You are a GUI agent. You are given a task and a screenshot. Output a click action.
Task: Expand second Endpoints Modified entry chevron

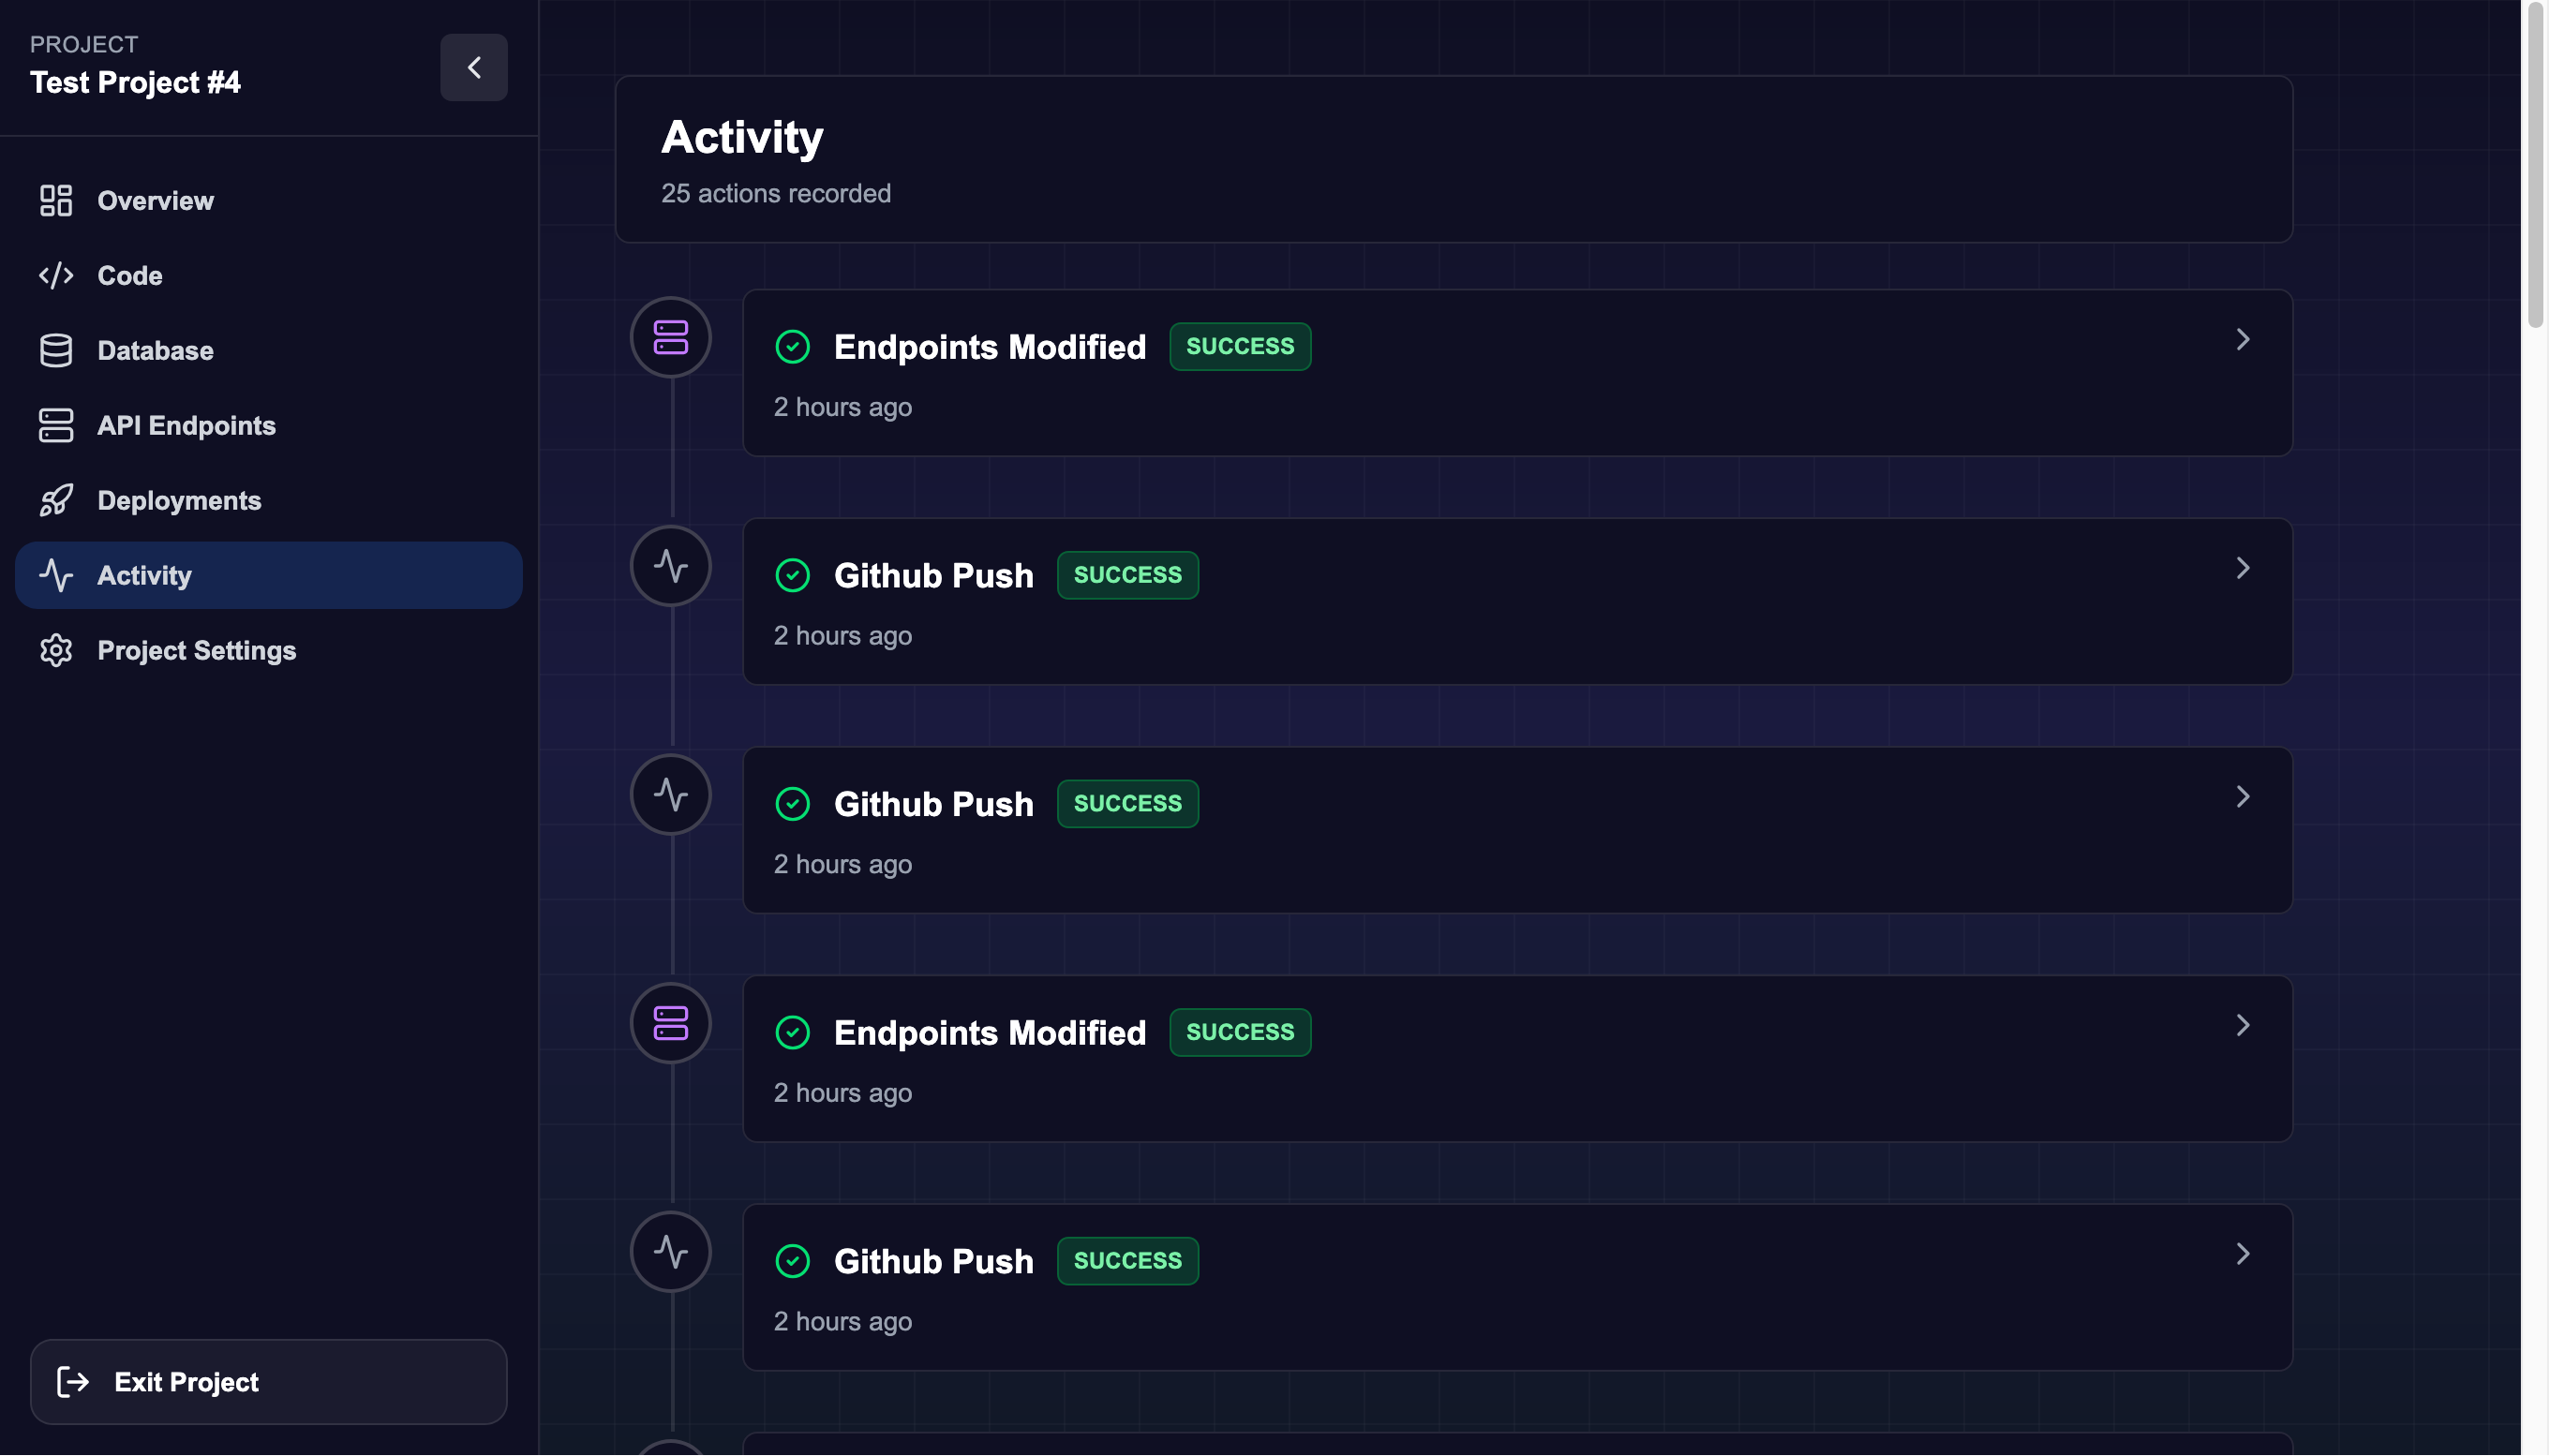click(x=2243, y=1025)
